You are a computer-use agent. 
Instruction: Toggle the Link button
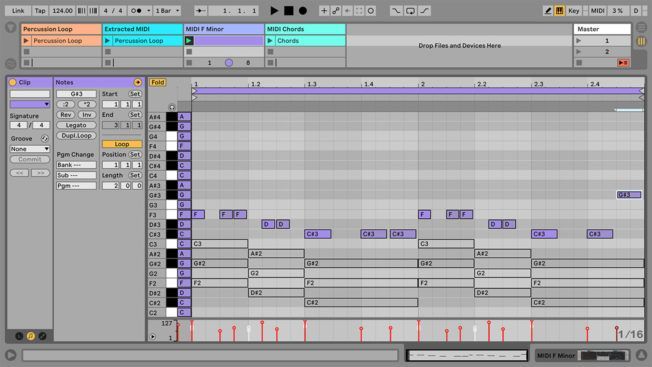coord(17,11)
